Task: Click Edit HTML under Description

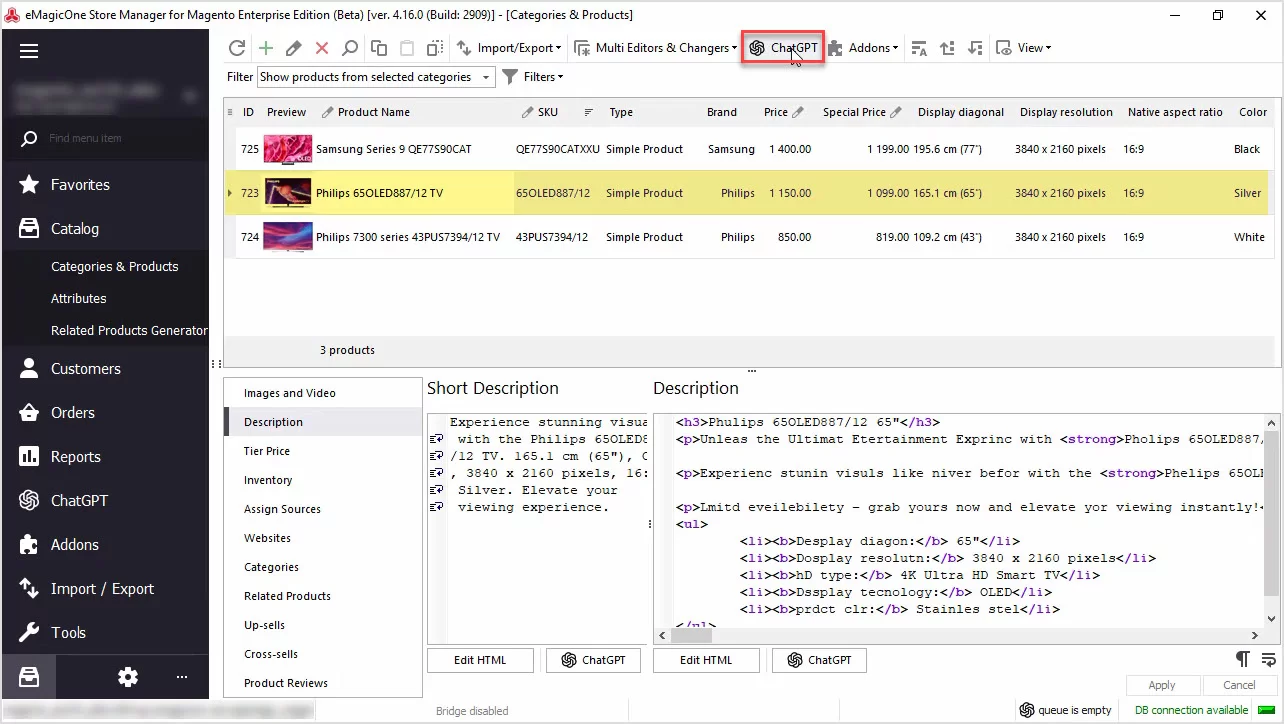Action: click(706, 660)
